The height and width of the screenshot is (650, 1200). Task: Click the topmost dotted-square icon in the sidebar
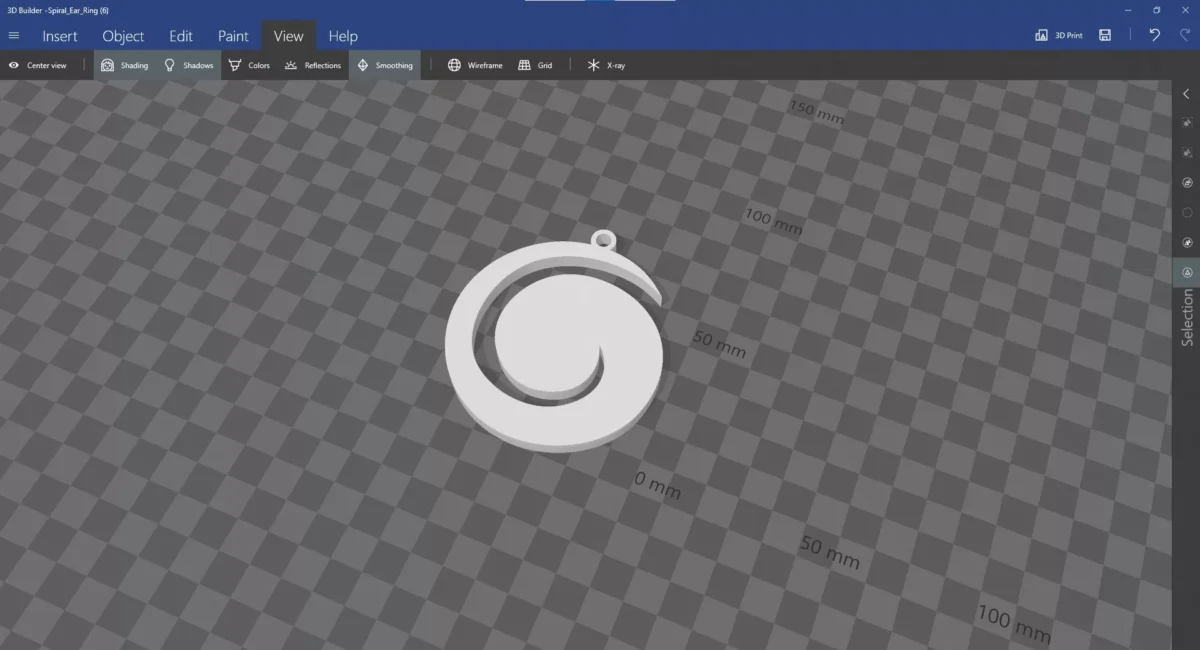point(1187,122)
